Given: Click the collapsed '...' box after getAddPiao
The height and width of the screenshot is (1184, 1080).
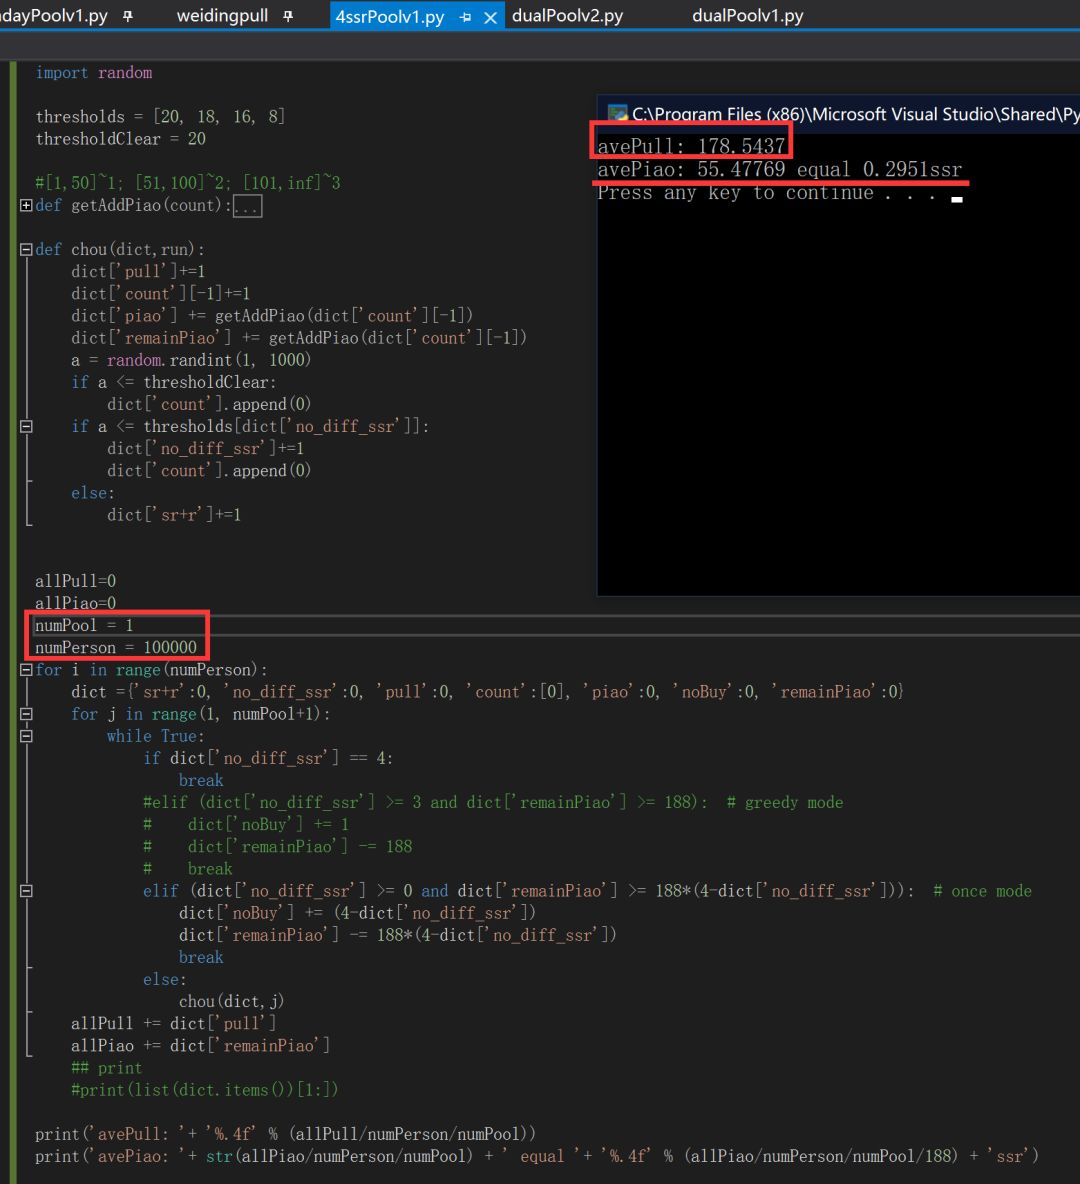Looking at the screenshot, I should [x=247, y=205].
